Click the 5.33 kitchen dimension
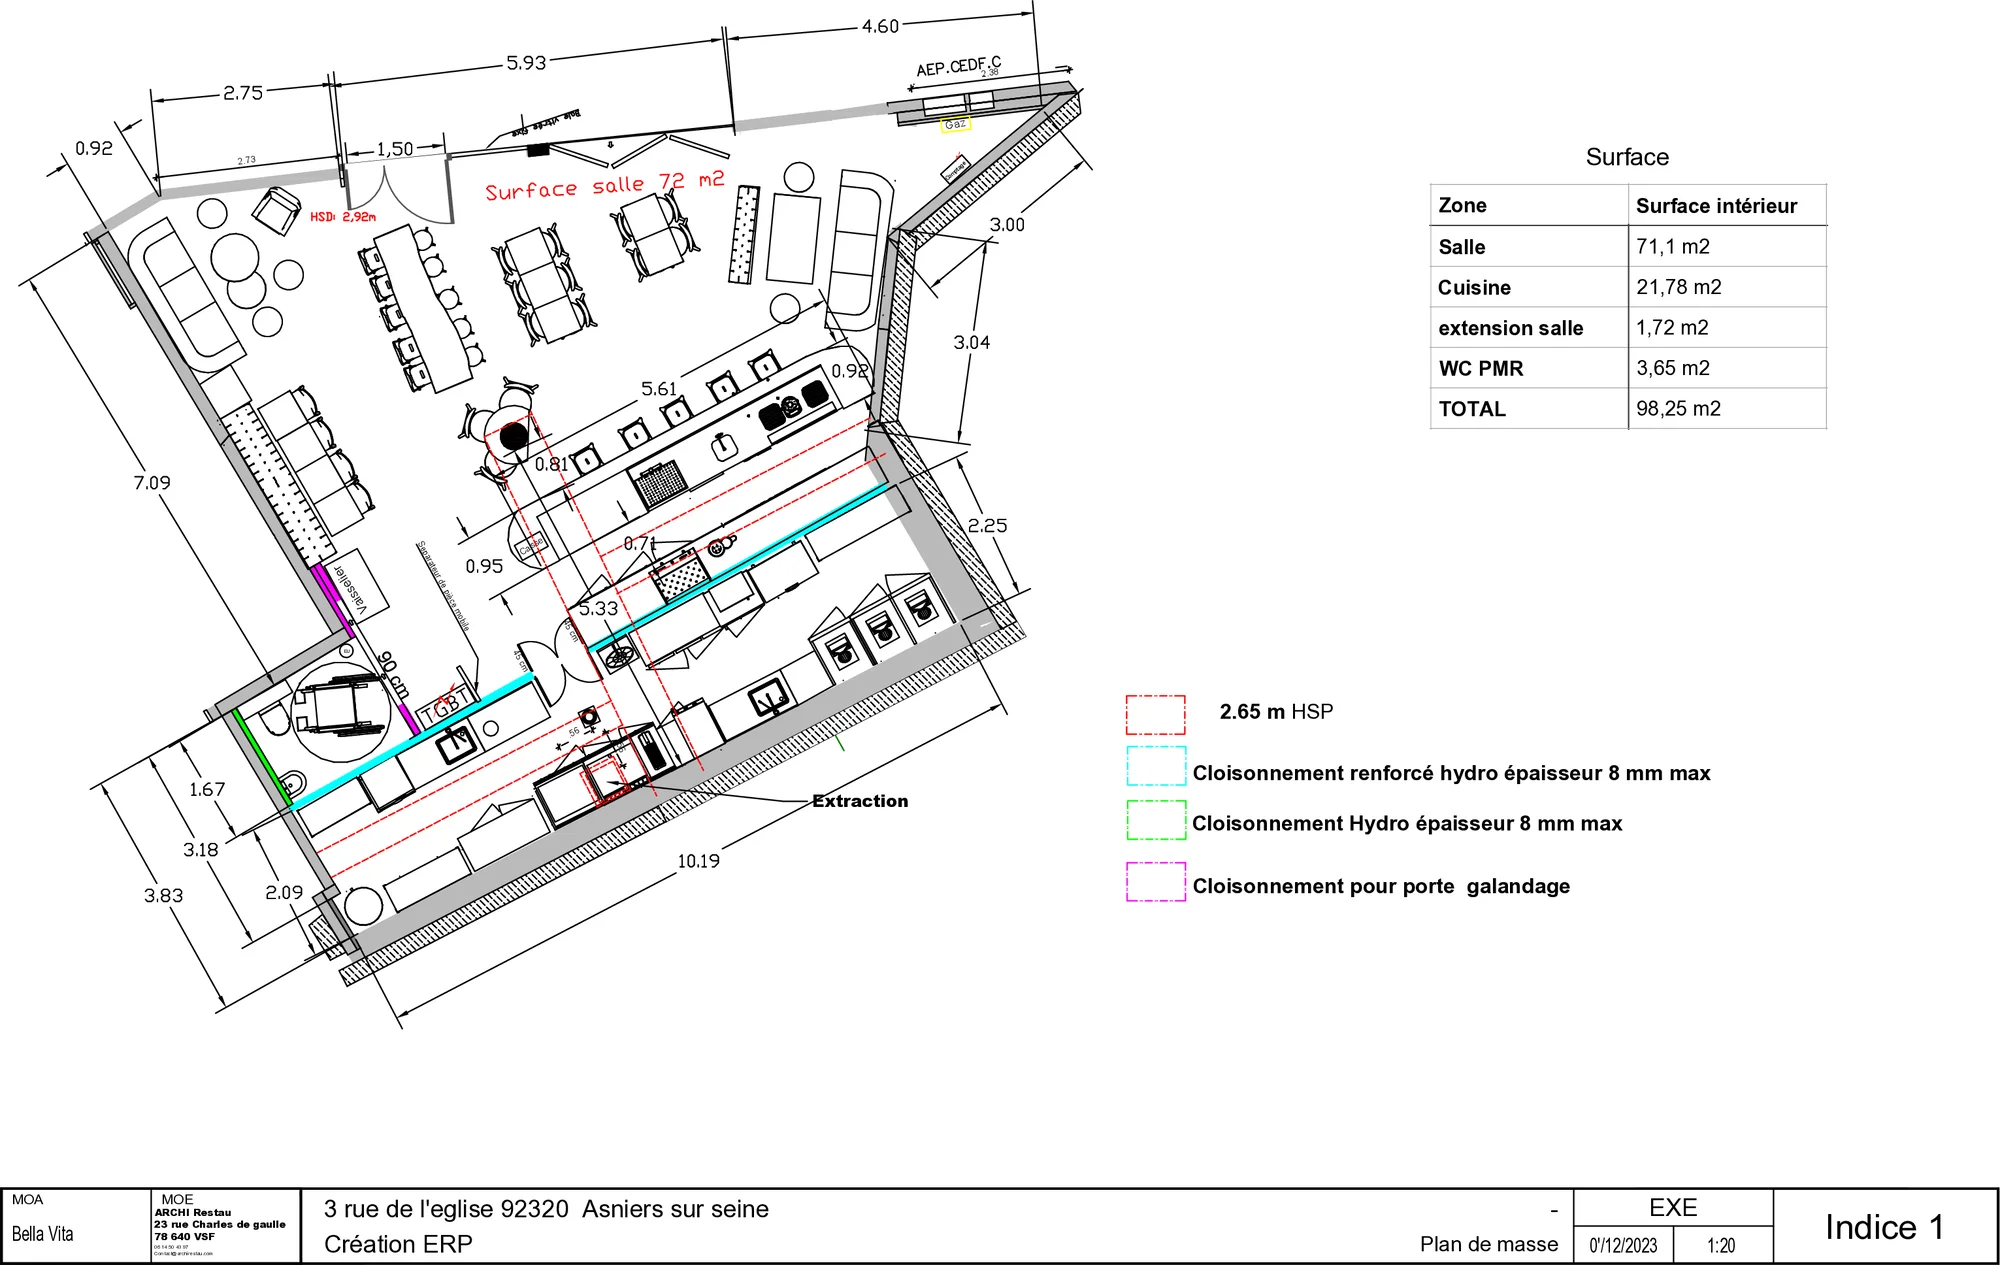 pyautogui.click(x=598, y=608)
